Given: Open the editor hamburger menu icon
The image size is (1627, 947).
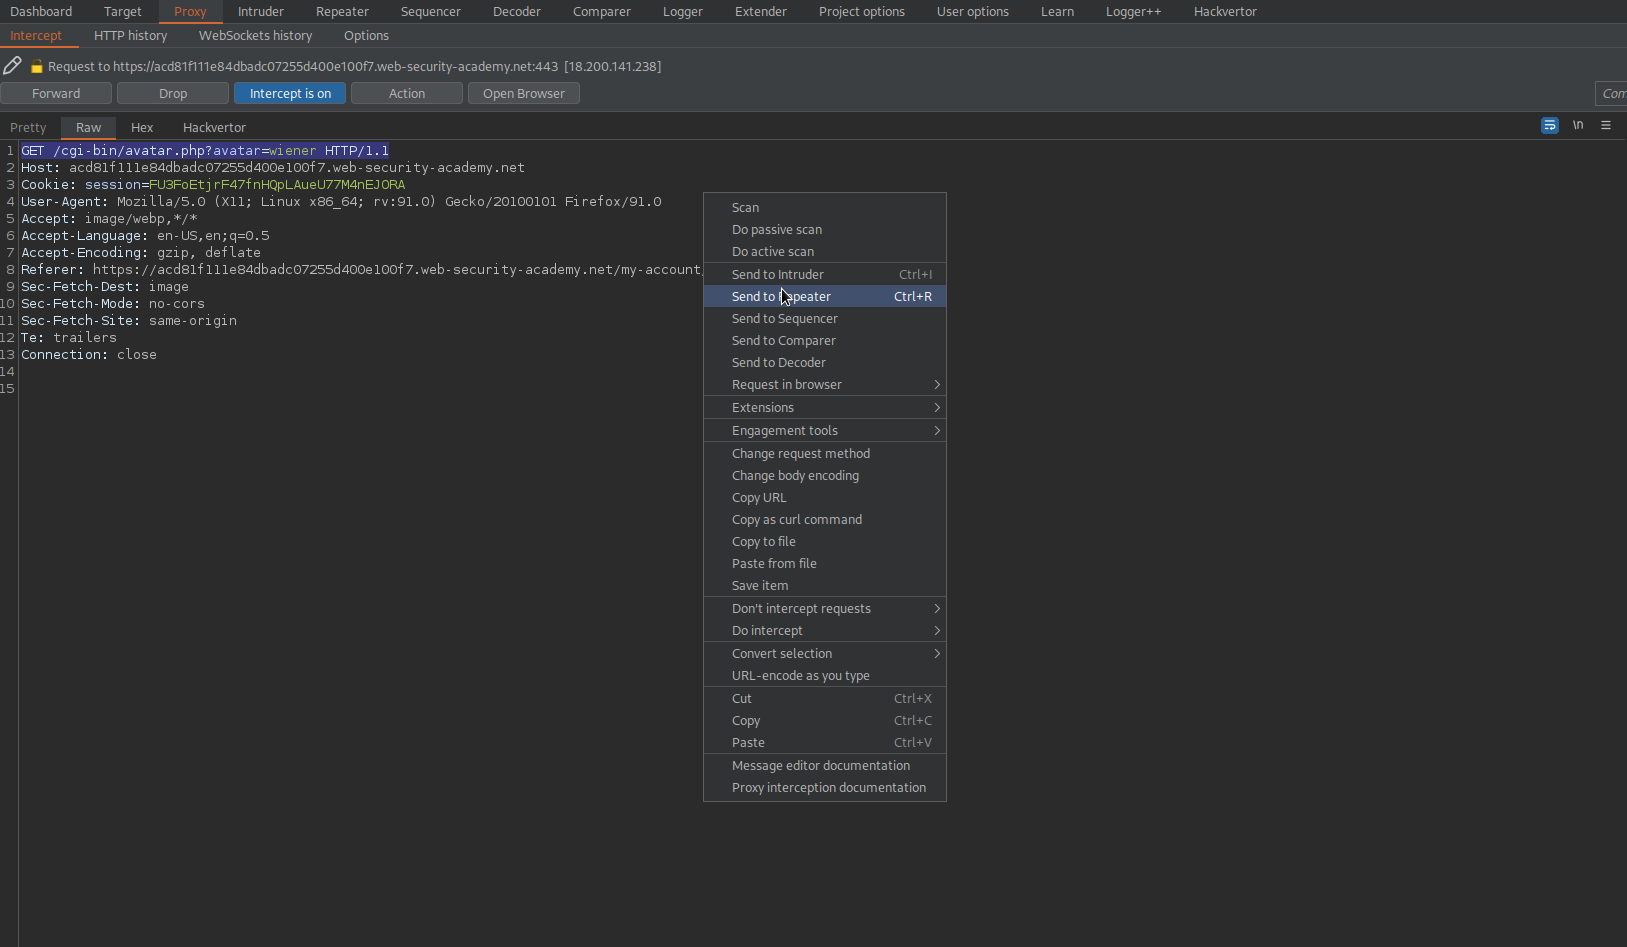Looking at the screenshot, I should (1606, 125).
